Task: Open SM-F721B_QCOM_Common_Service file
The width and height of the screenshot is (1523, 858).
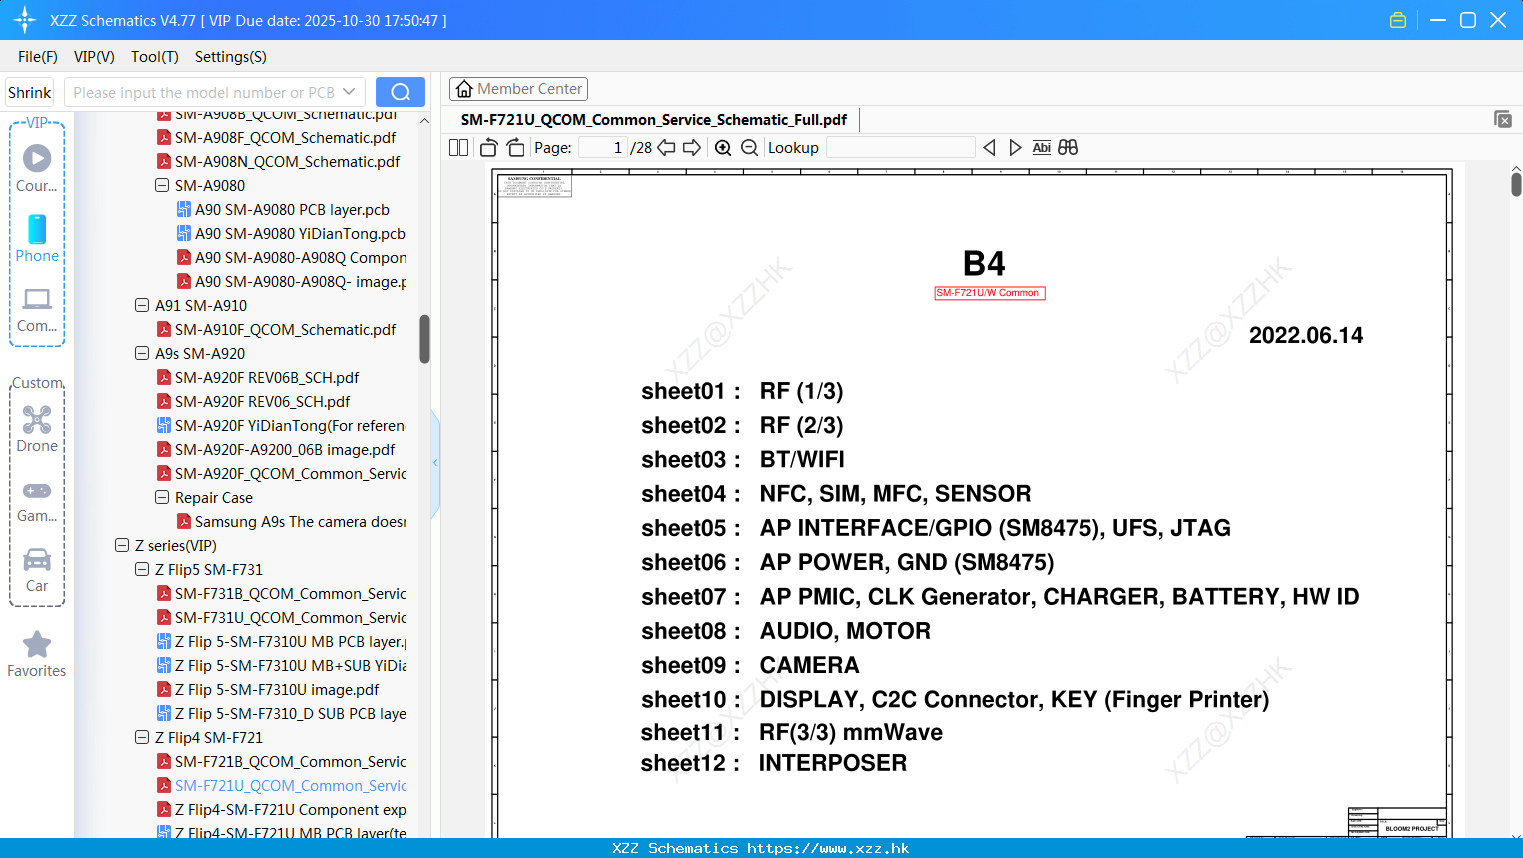Action: tap(290, 761)
